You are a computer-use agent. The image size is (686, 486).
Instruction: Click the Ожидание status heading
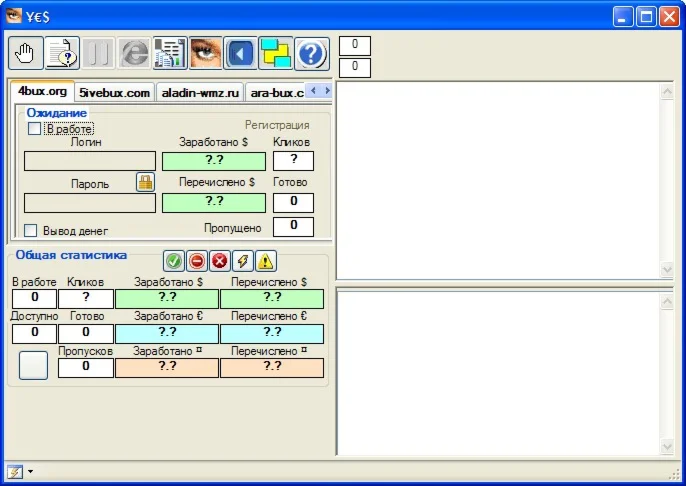pyautogui.click(x=57, y=113)
